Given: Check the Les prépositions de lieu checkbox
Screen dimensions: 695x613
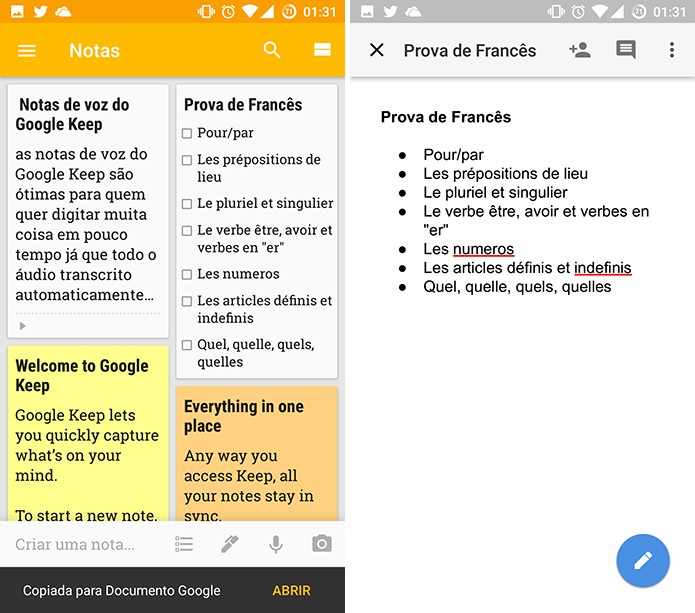Looking at the screenshot, I should click(x=187, y=160).
